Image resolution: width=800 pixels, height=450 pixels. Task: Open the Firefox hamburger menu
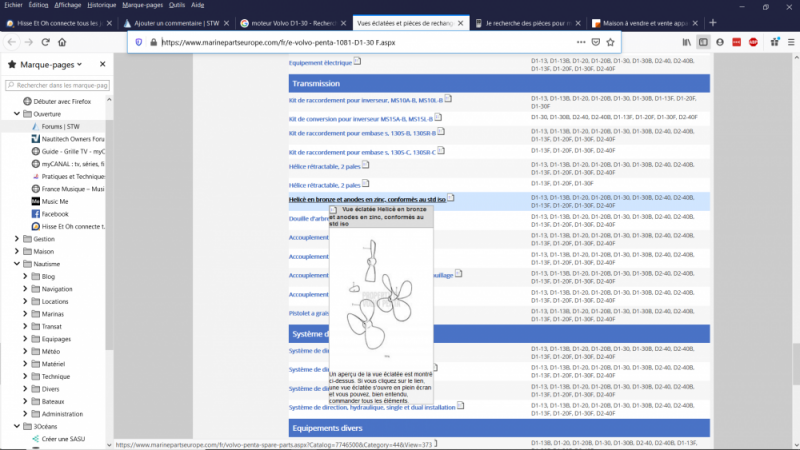pos(791,42)
